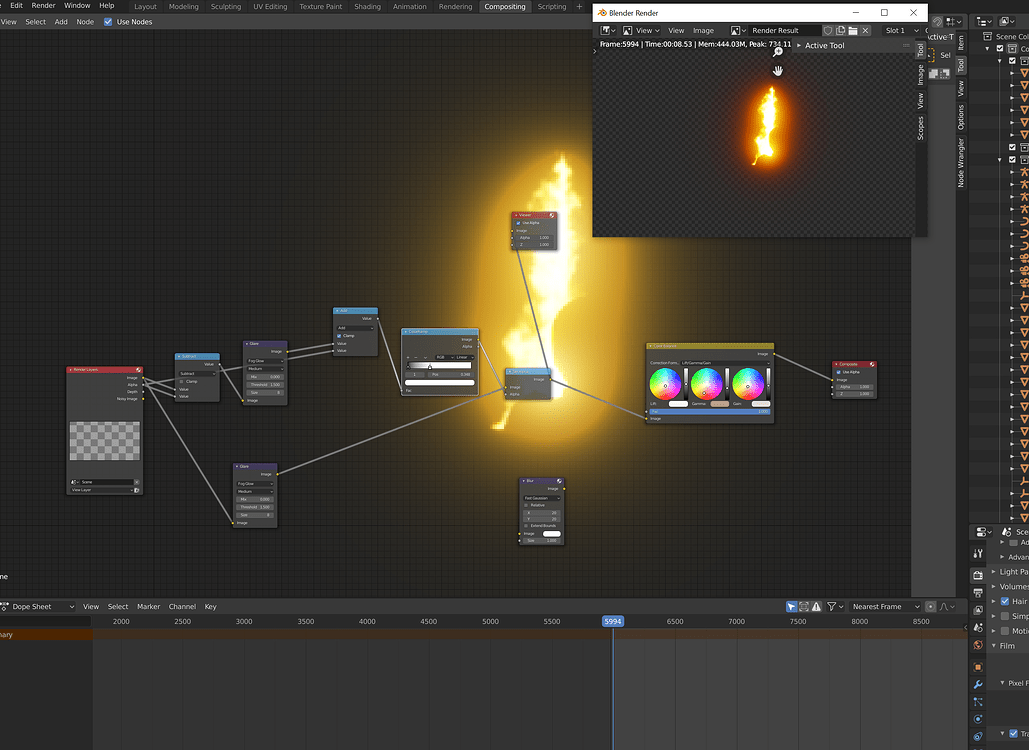The width and height of the screenshot is (1029, 750).
Task: Open the Modifier wrench properties tab
Action: [978, 684]
